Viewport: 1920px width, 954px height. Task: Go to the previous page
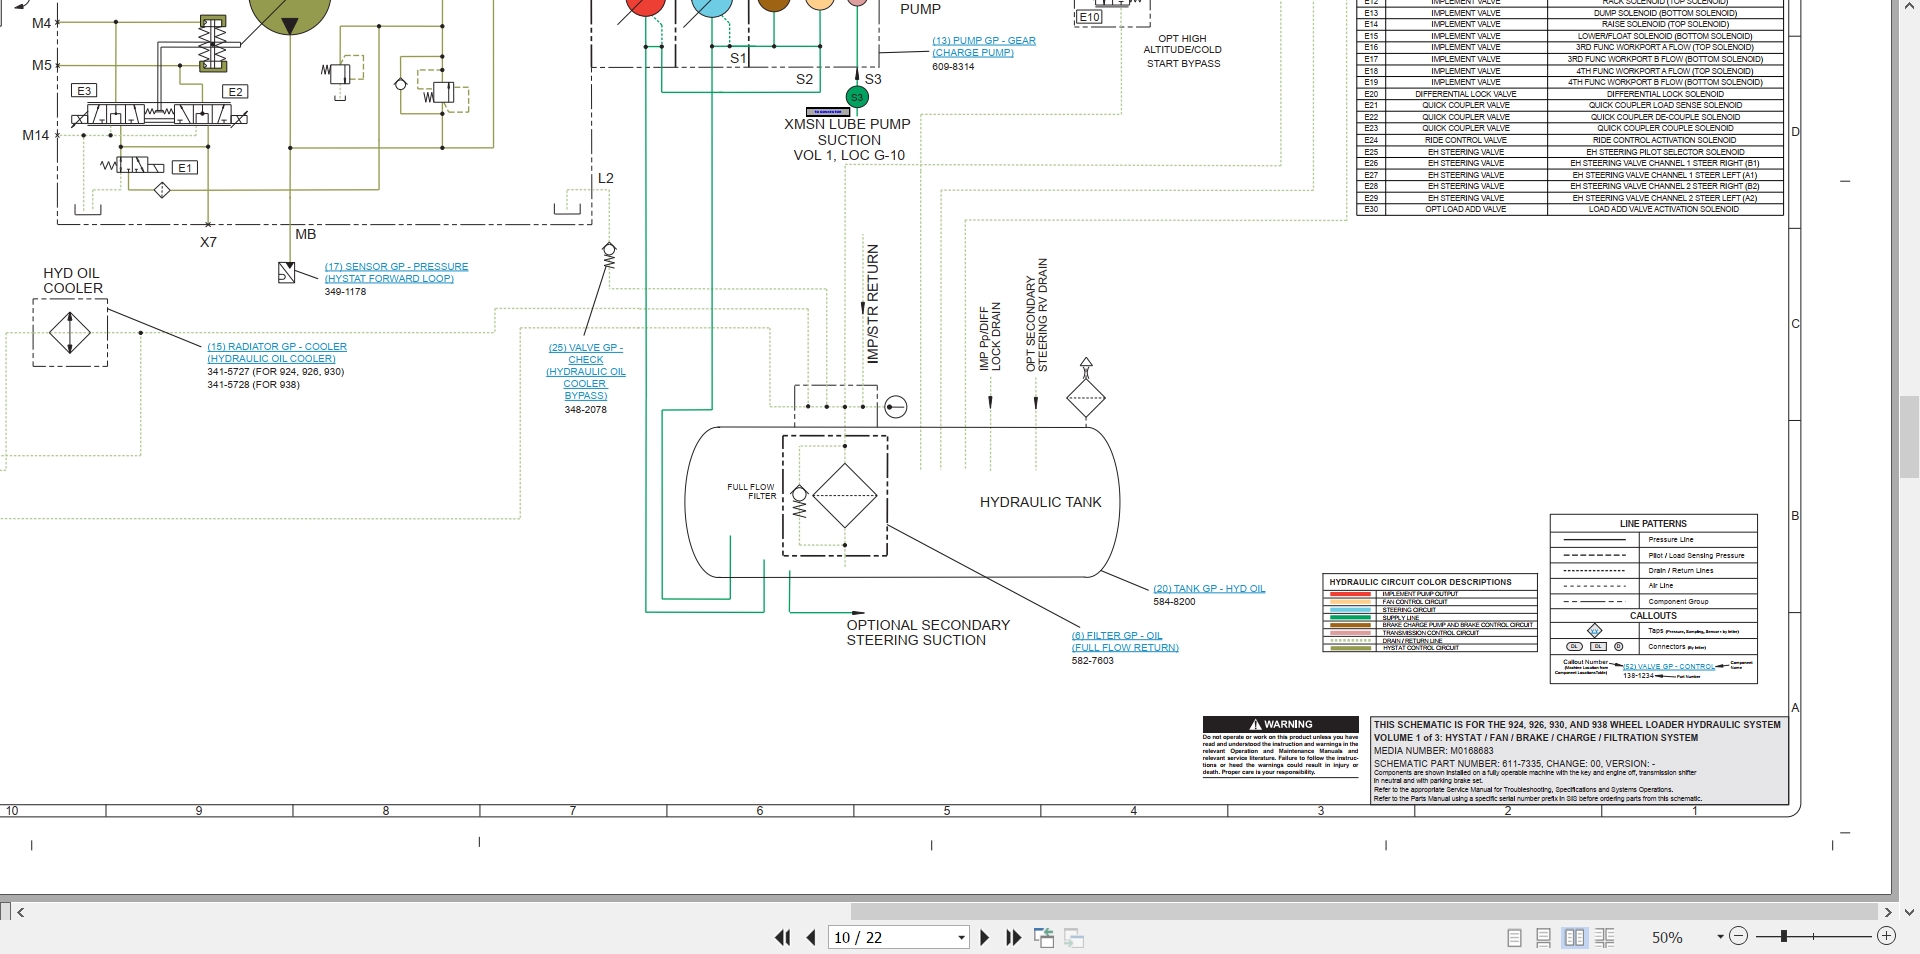[811, 937]
